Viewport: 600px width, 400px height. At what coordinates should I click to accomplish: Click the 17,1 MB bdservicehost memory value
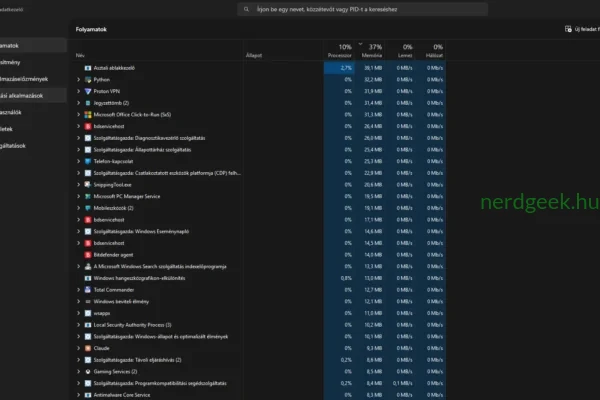(x=373, y=220)
